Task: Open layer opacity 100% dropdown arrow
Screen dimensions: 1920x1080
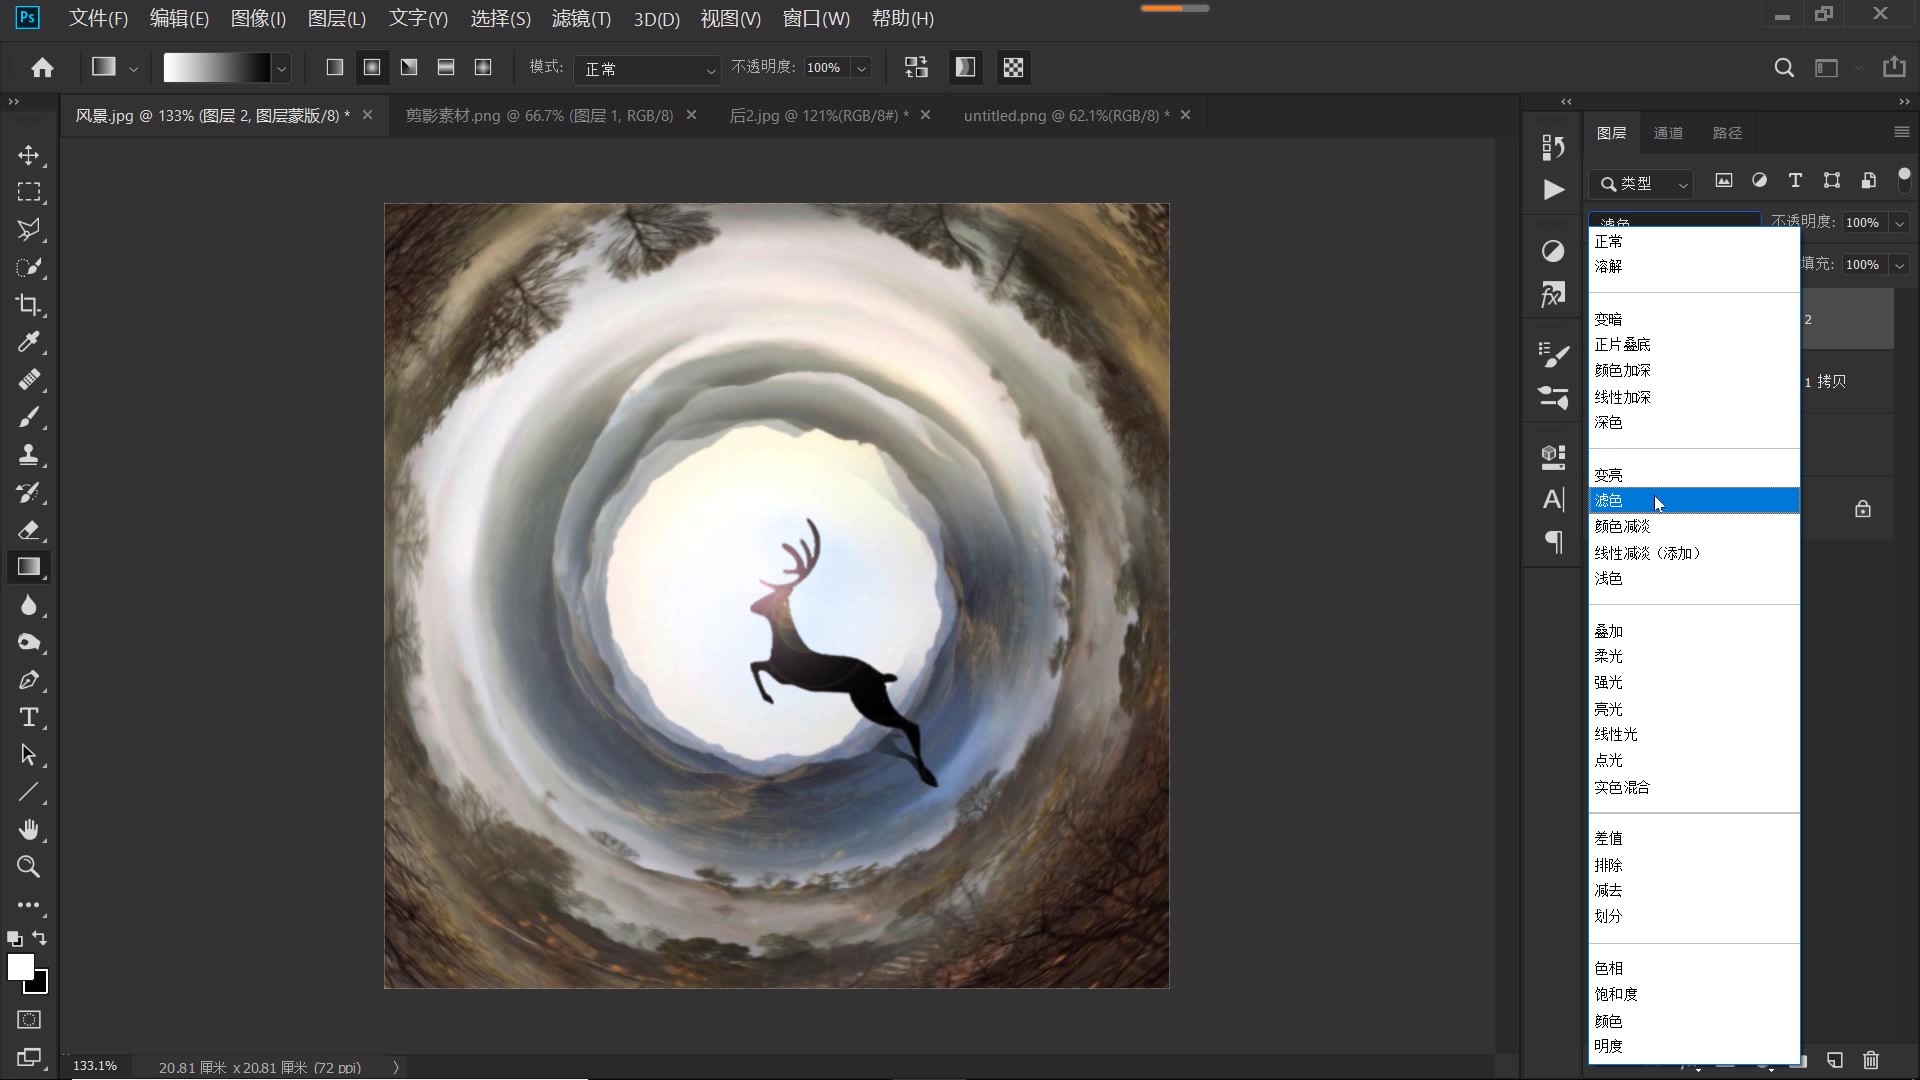Action: (1899, 223)
